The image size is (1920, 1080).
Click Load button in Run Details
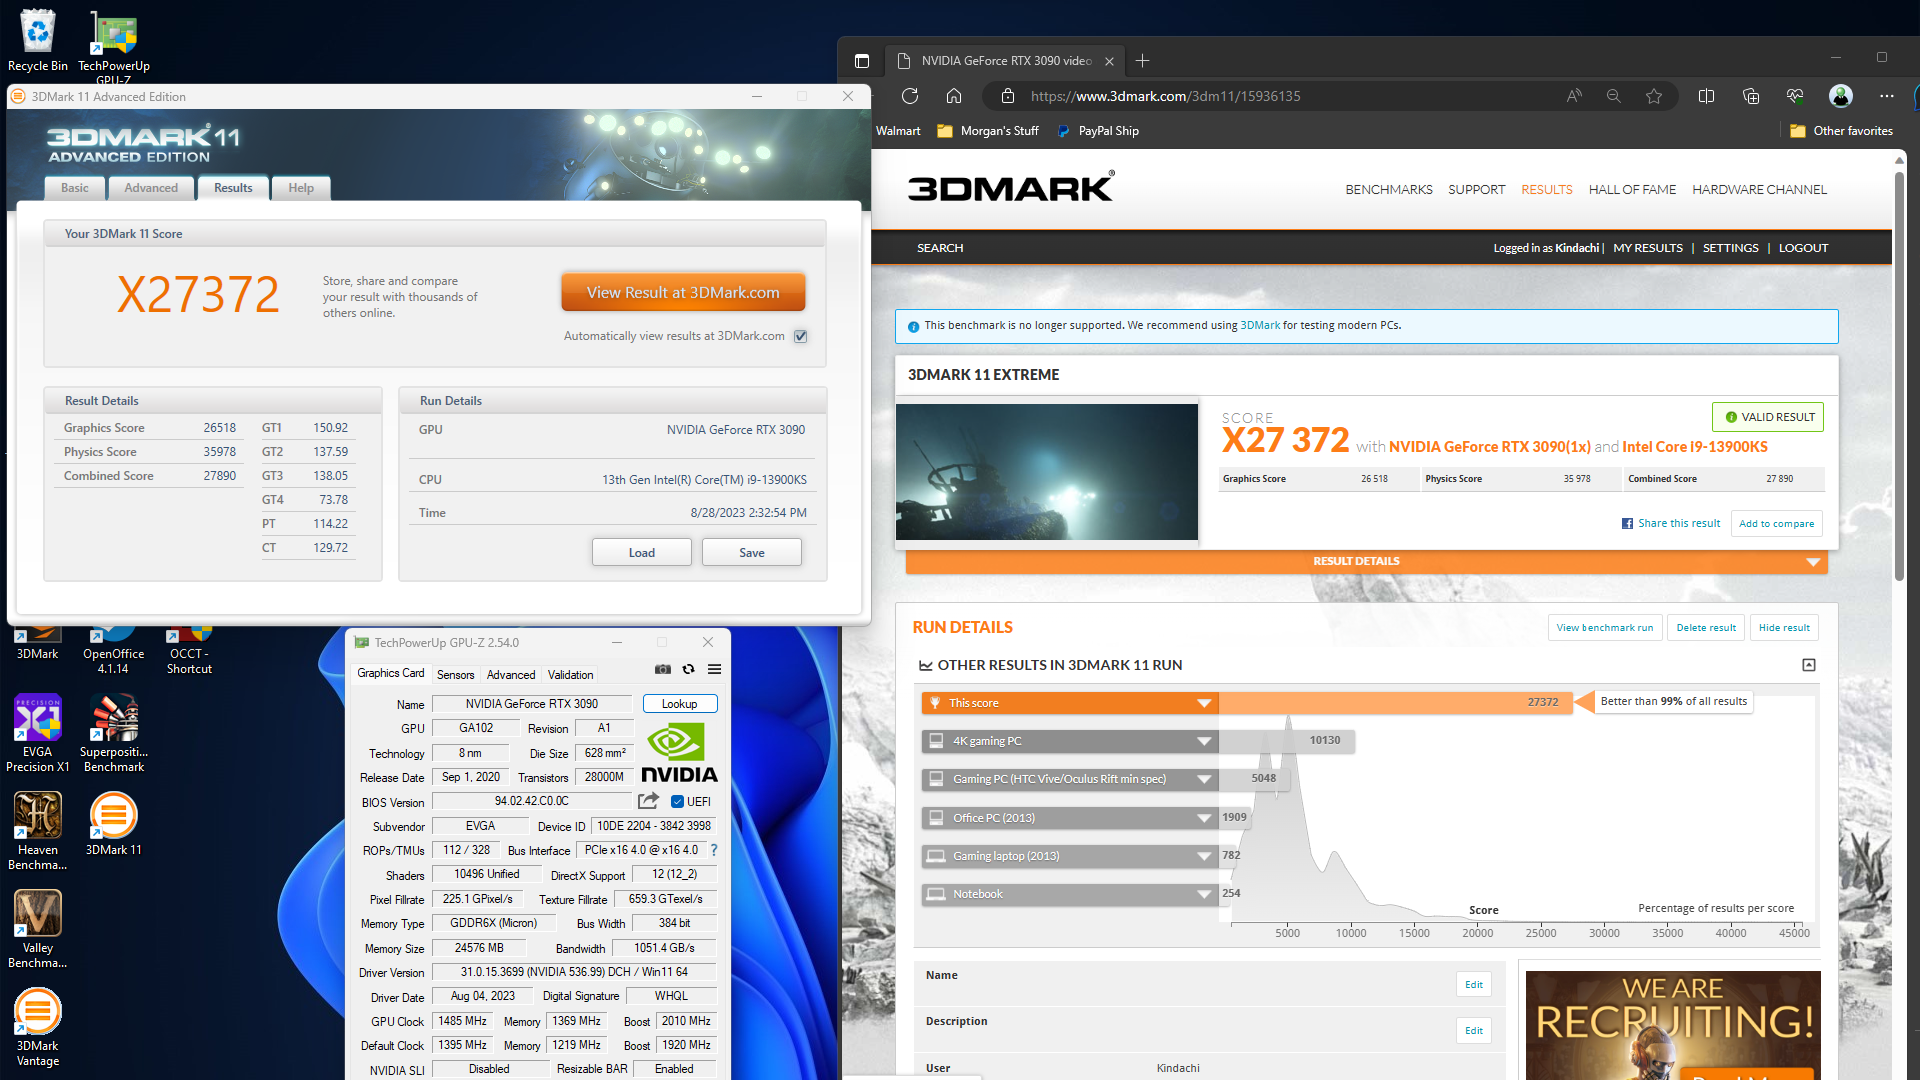pyautogui.click(x=641, y=552)
